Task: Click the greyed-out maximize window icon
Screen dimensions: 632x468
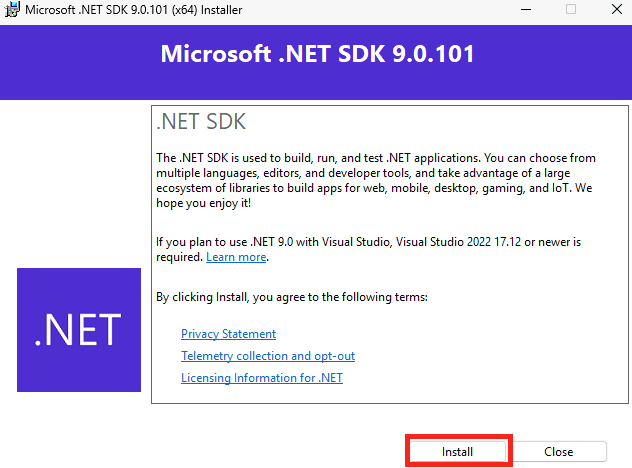Action: pyautogui.click(x=571, y=9)
